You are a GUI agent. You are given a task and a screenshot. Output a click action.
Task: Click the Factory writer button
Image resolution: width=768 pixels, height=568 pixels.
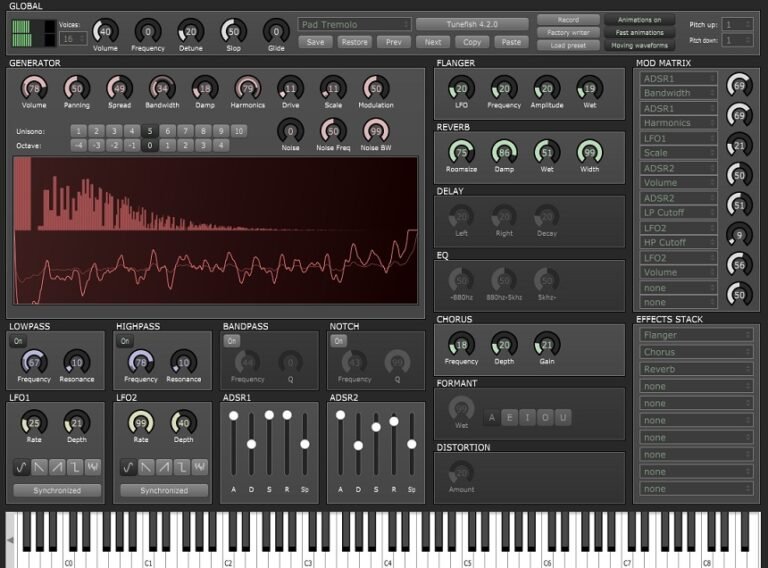(x=568, y=33)
